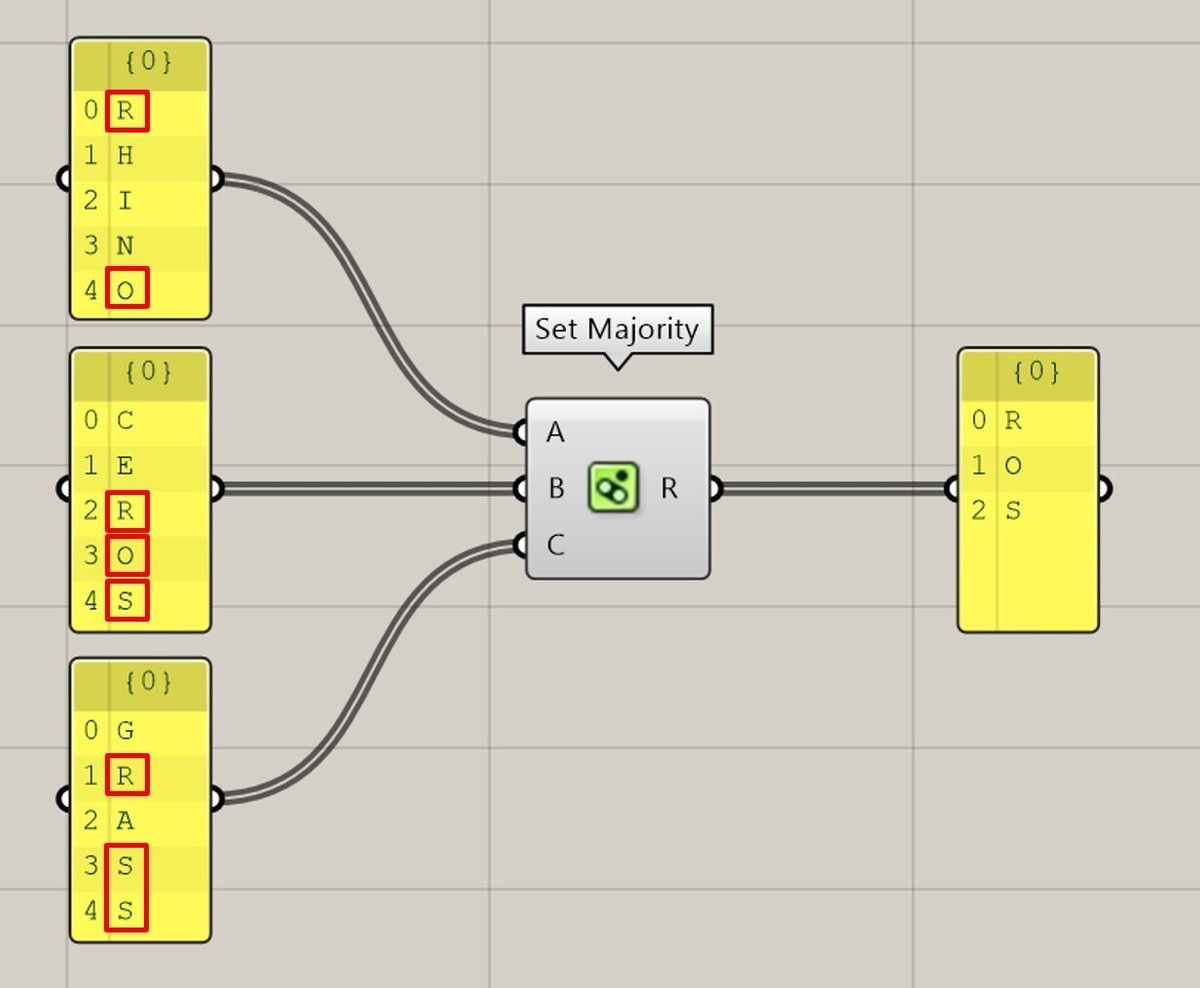Click row 2 'A' in the bottom panel
This screenshot has width=1200, height=988.
(140, 821)
